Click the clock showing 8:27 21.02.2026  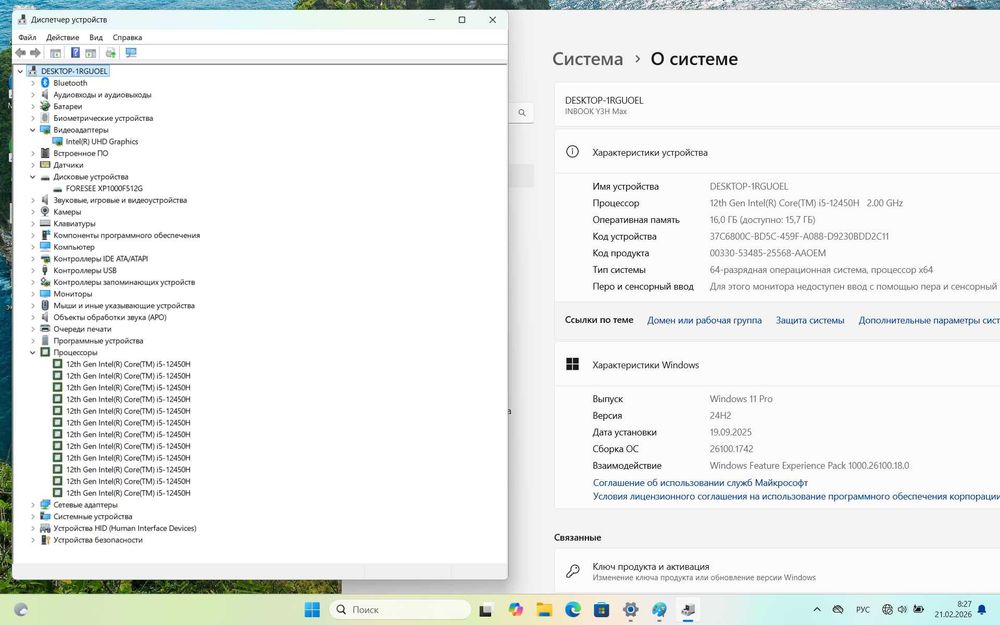tap(953, 609)
